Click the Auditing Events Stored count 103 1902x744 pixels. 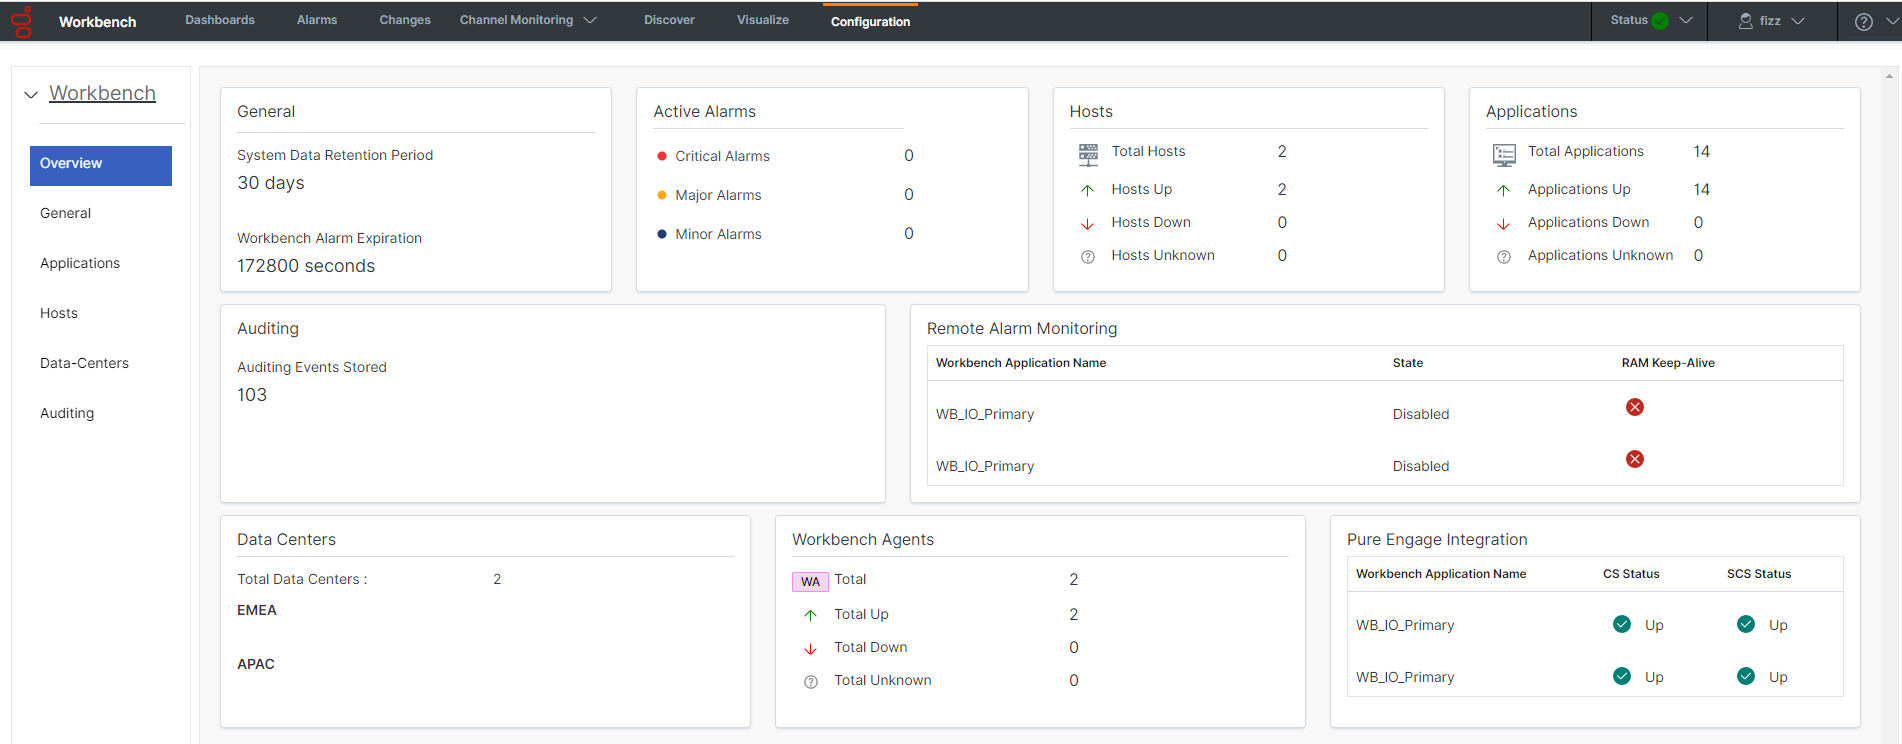pyautogui.click(x=252, y=395)
